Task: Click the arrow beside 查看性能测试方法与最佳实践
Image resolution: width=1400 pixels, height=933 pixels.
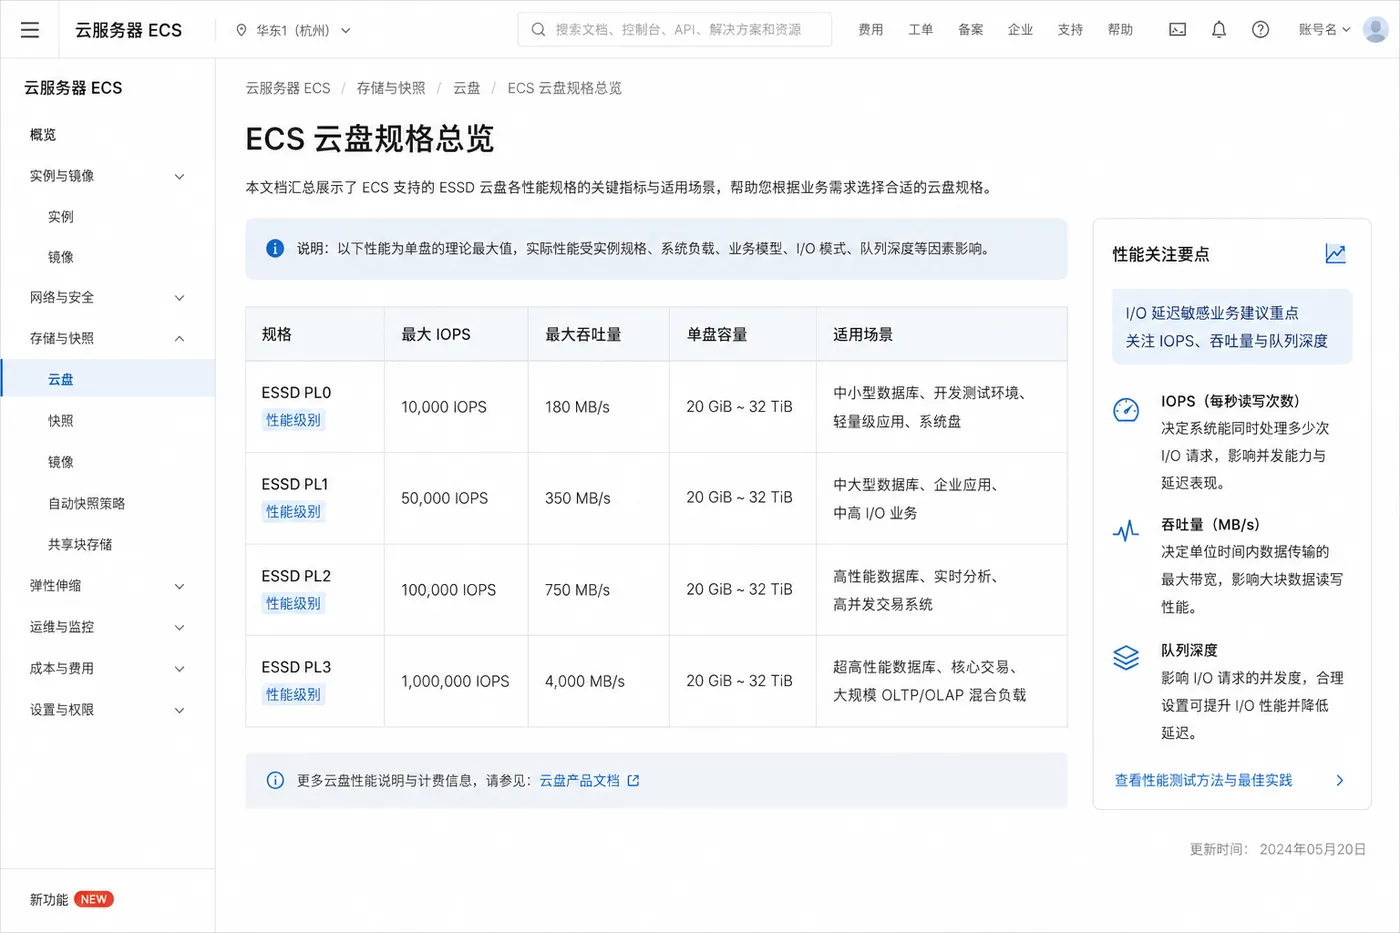Action: click(x=1340, y=780)
